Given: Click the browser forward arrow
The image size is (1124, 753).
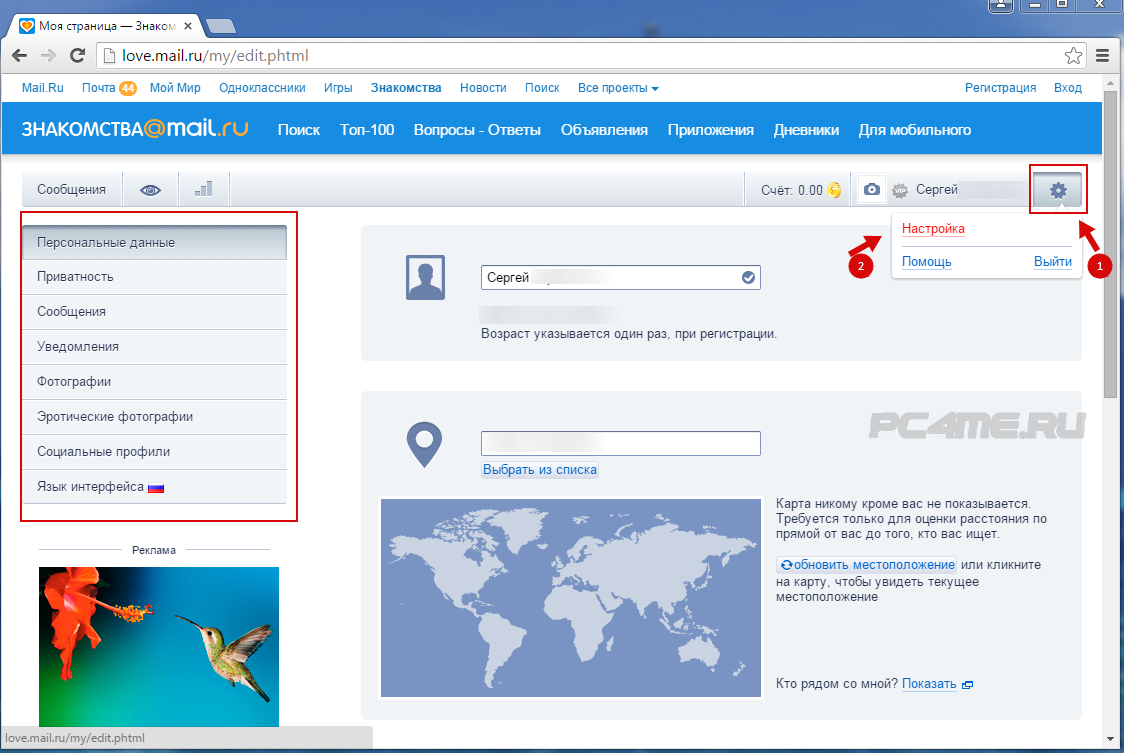Looking at the screenshot, I should (x=48, y=55).
